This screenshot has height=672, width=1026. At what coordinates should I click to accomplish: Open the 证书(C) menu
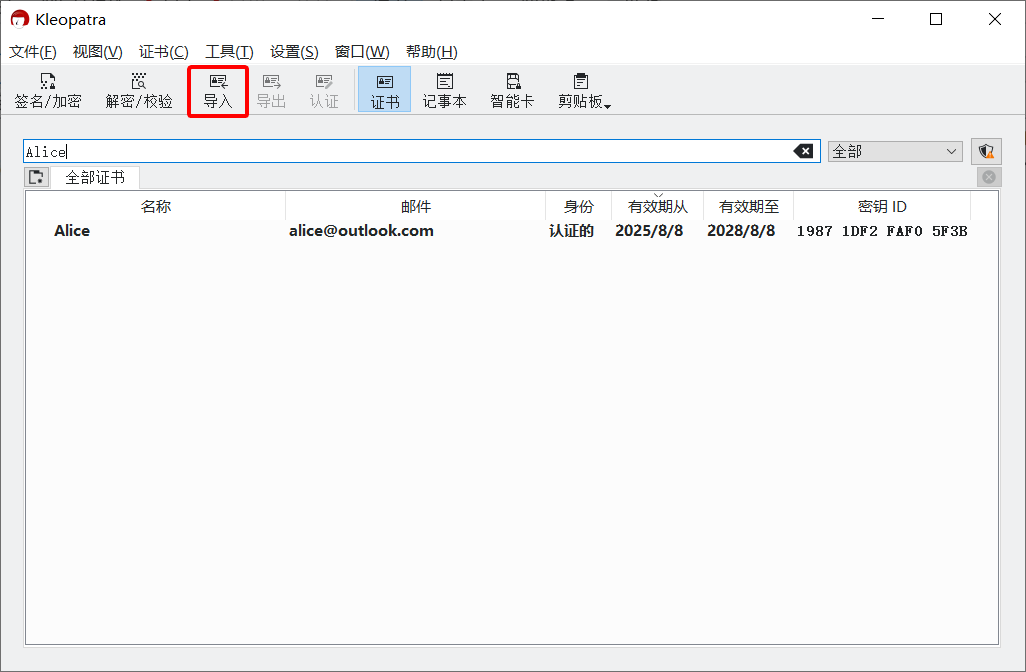pyautogui.click(x=163, y=52)
